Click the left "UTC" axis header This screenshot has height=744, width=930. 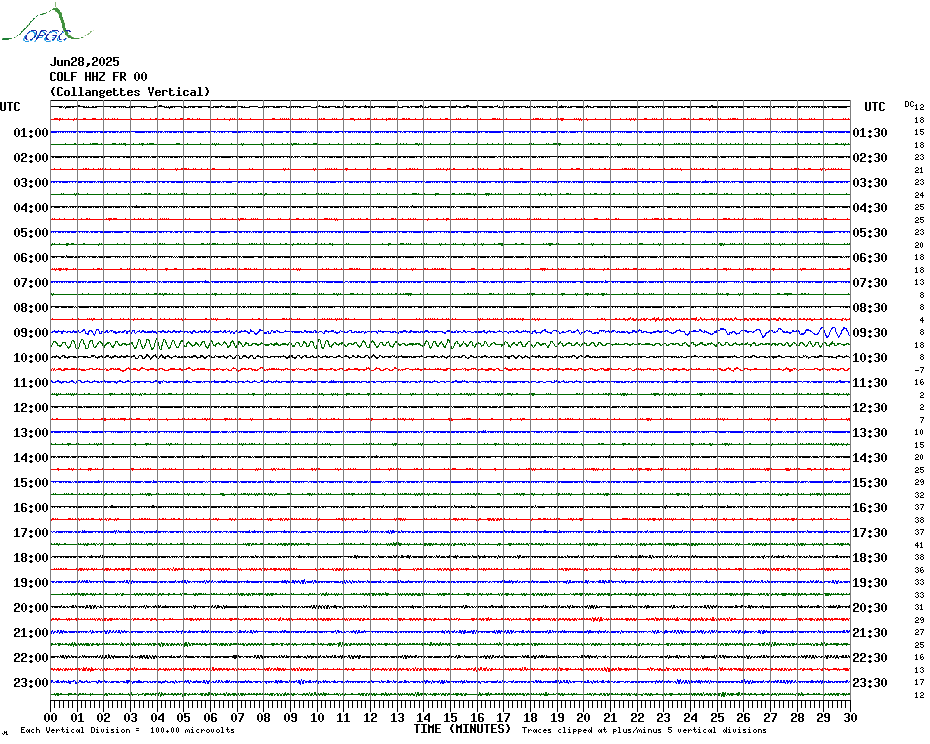coord(10,107)
